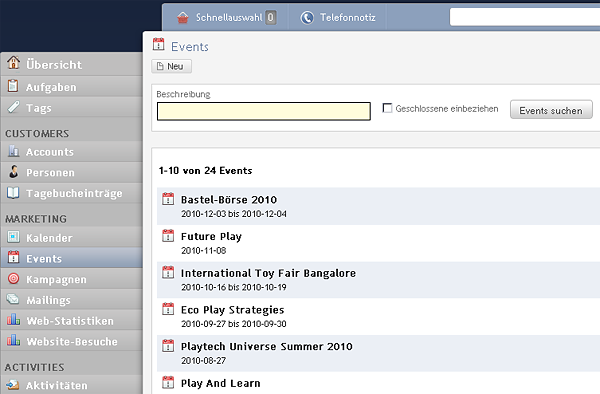Click the Schnellauswahl counter badge 0
The height and width of the screenshot is (394, 600).
271,18
